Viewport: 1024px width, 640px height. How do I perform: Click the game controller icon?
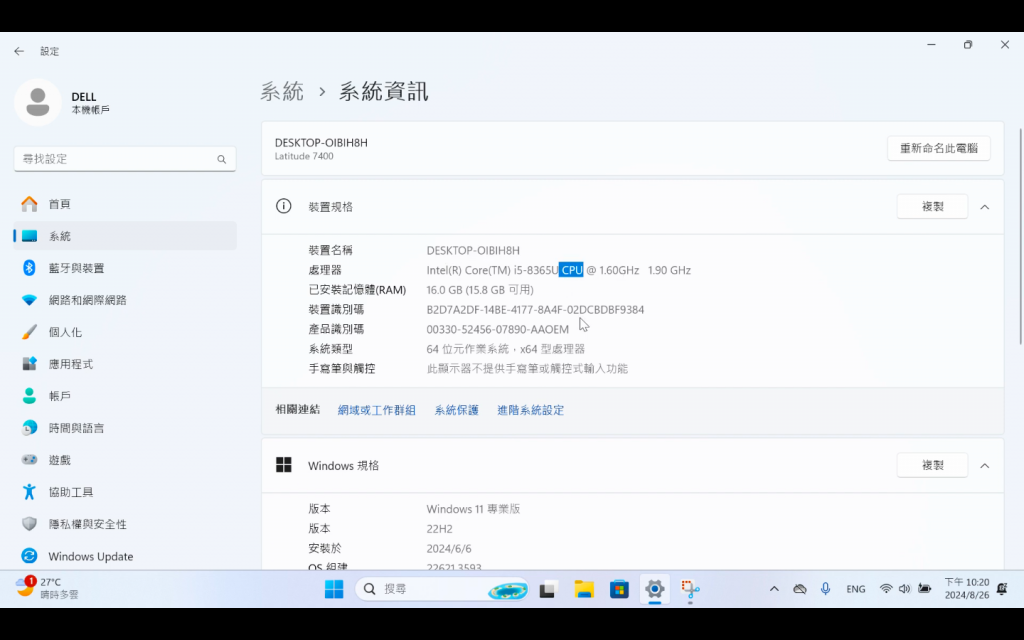coord(29,460)
